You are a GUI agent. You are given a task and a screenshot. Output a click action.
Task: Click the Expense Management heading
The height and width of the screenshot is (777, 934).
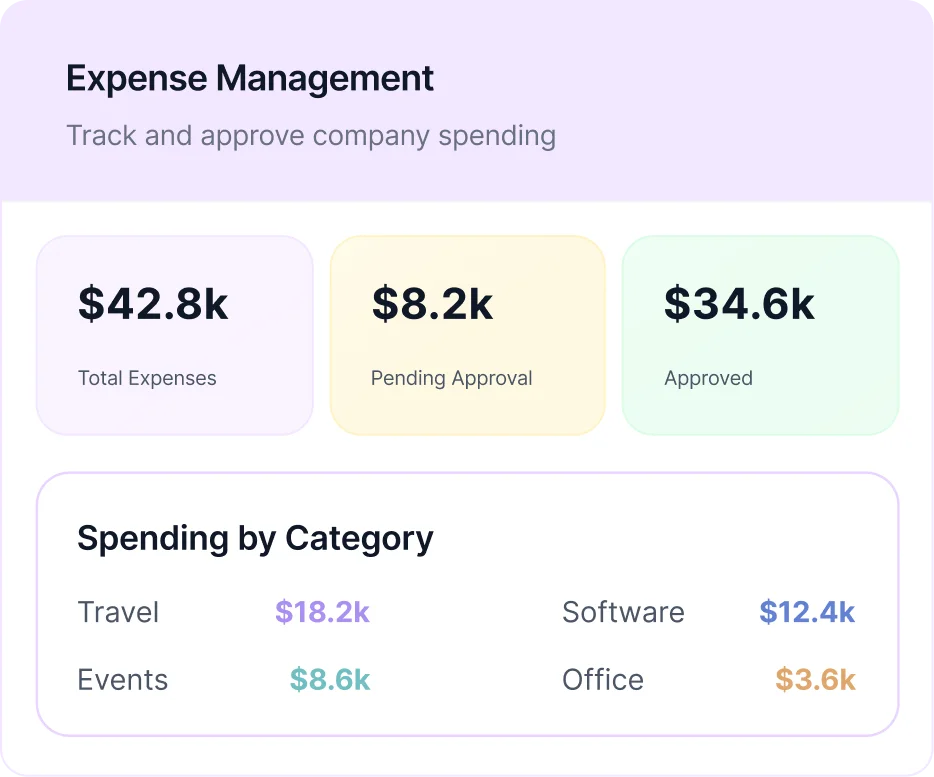(x=249, y=78)
